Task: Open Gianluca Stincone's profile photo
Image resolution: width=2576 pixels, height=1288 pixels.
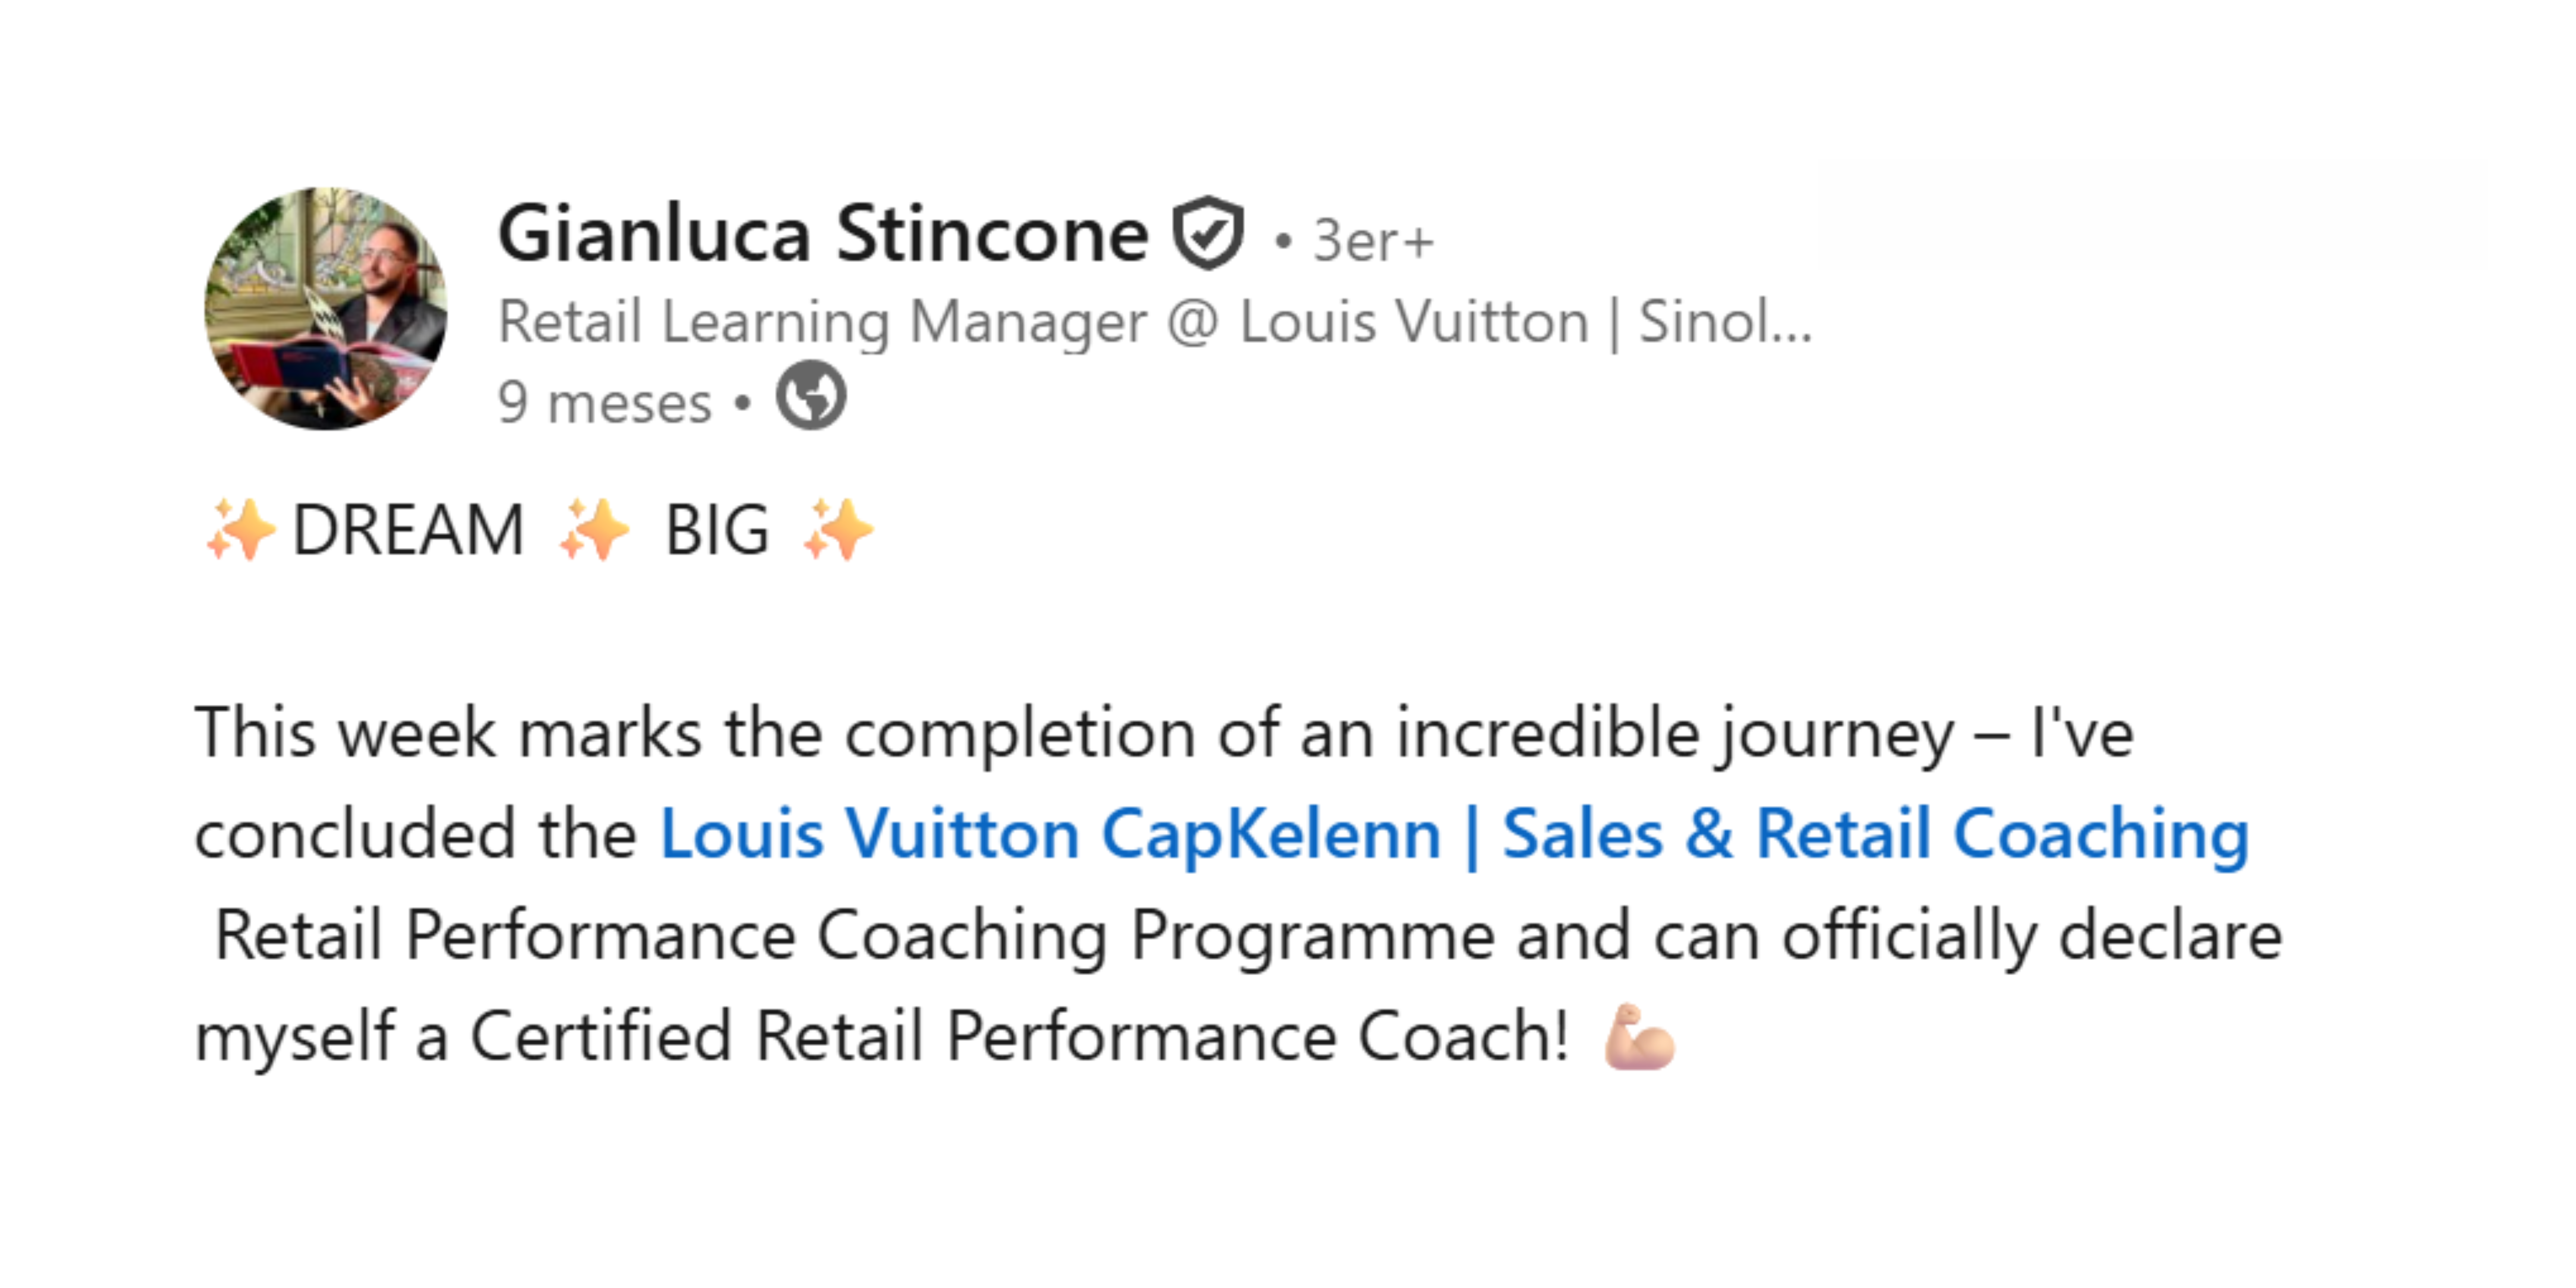Action: tap(326, 309)
